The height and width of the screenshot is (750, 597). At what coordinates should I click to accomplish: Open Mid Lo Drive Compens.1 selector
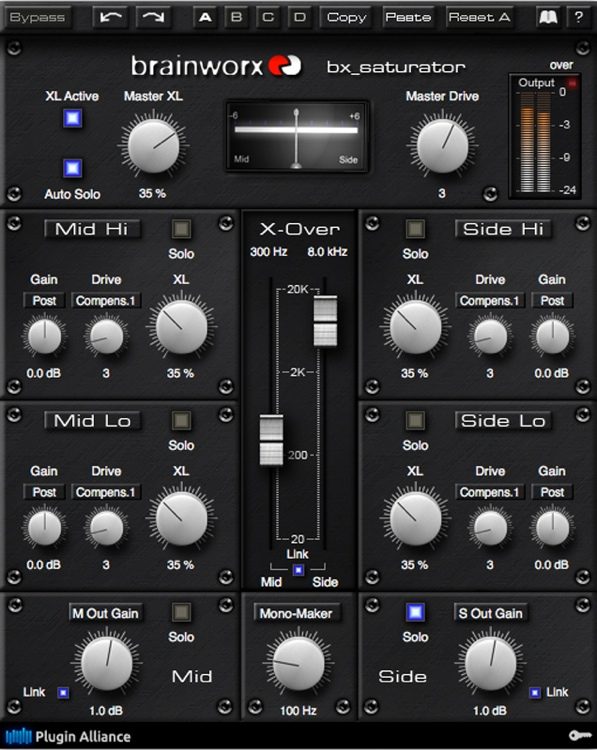tap(106, 492)
